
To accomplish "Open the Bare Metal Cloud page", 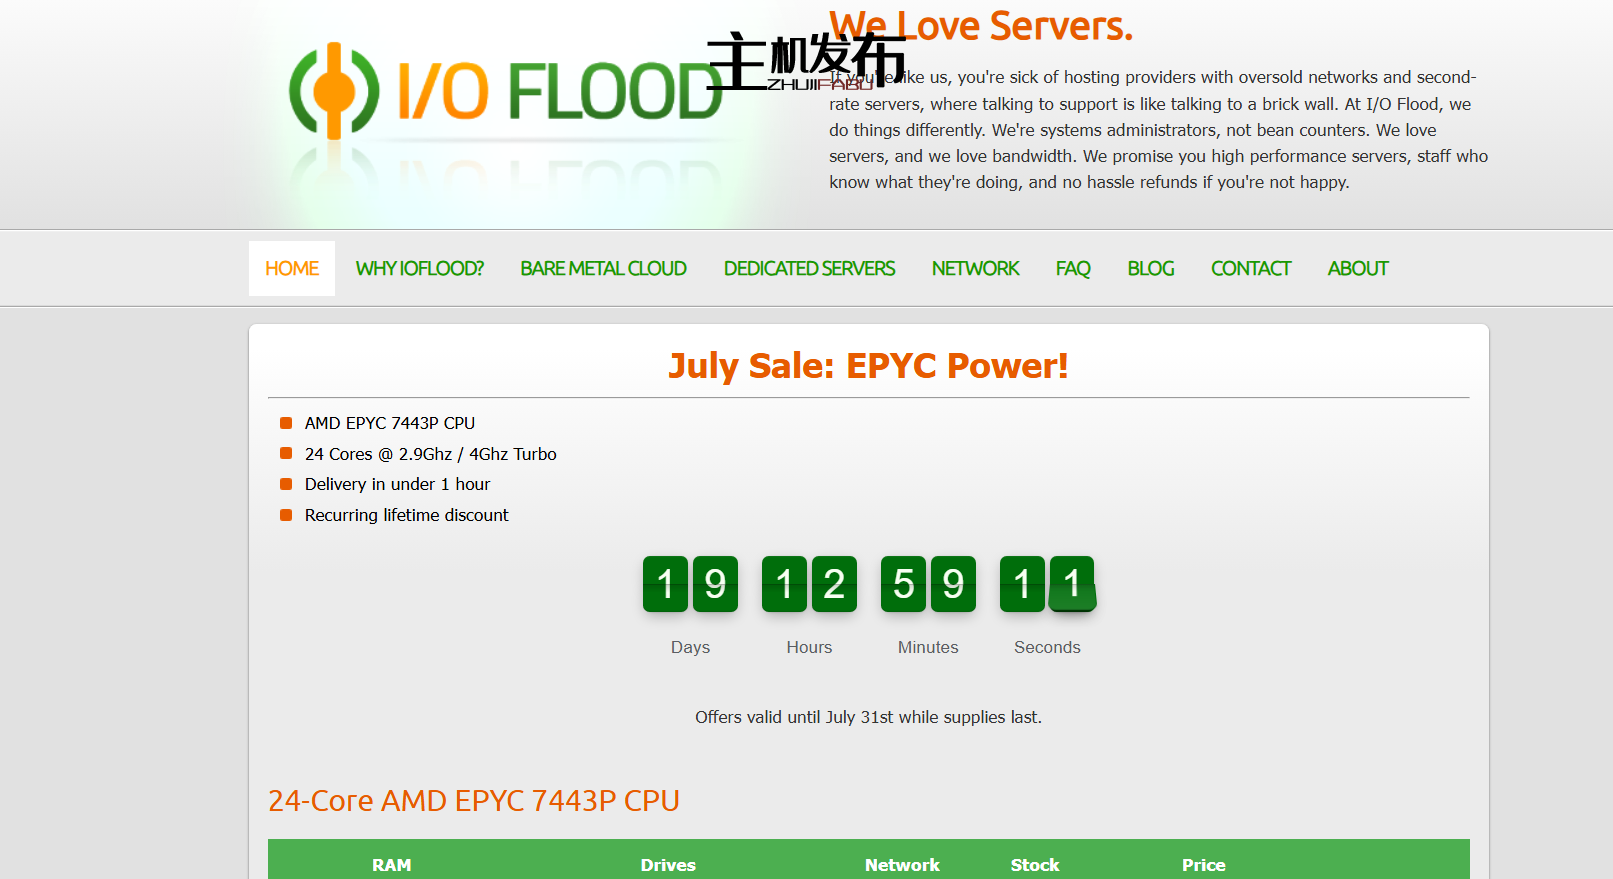I will [x=603, y=269].
